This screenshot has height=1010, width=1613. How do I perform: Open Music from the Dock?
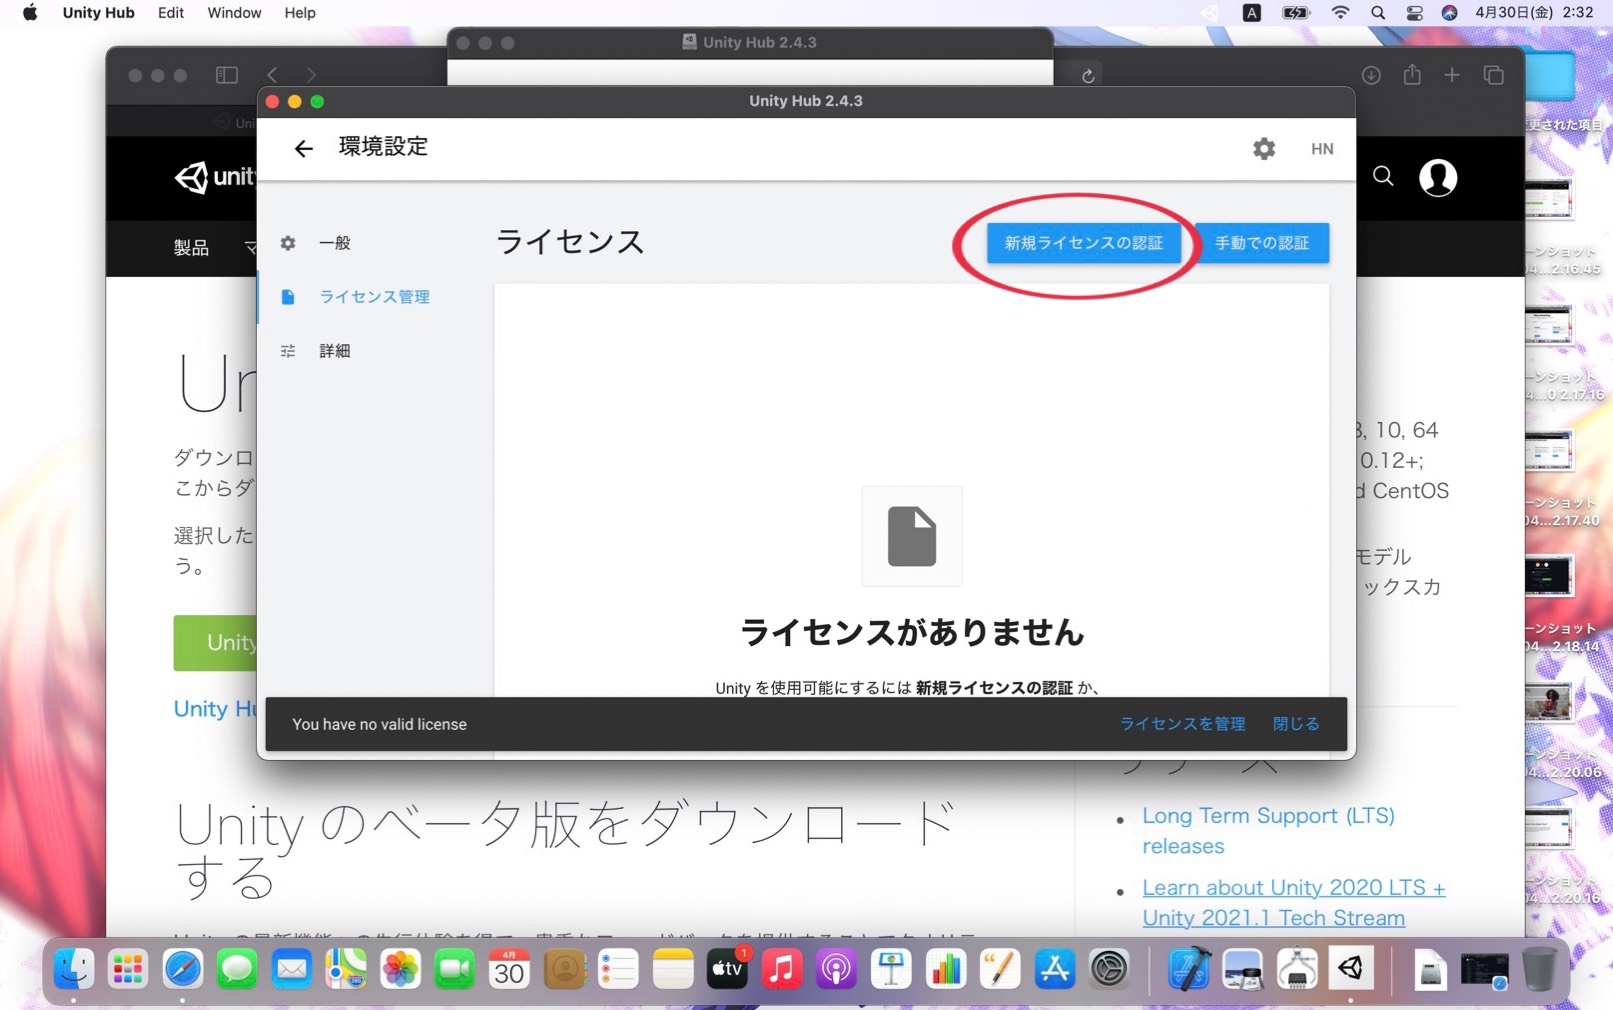782,969
